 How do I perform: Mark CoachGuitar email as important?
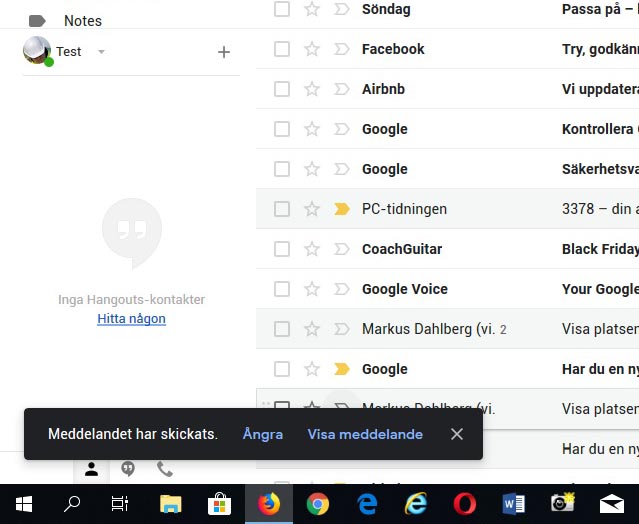pyautogui.click(x=342, y=249)
